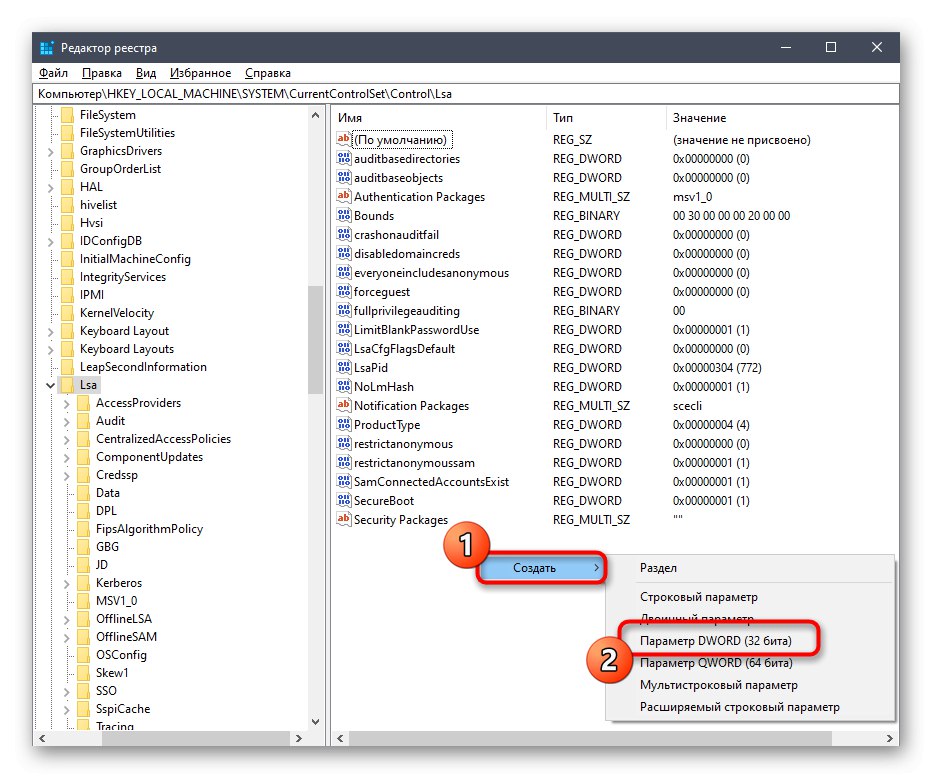
Task: Open the Справка menu
Action: tap(267, 73)
